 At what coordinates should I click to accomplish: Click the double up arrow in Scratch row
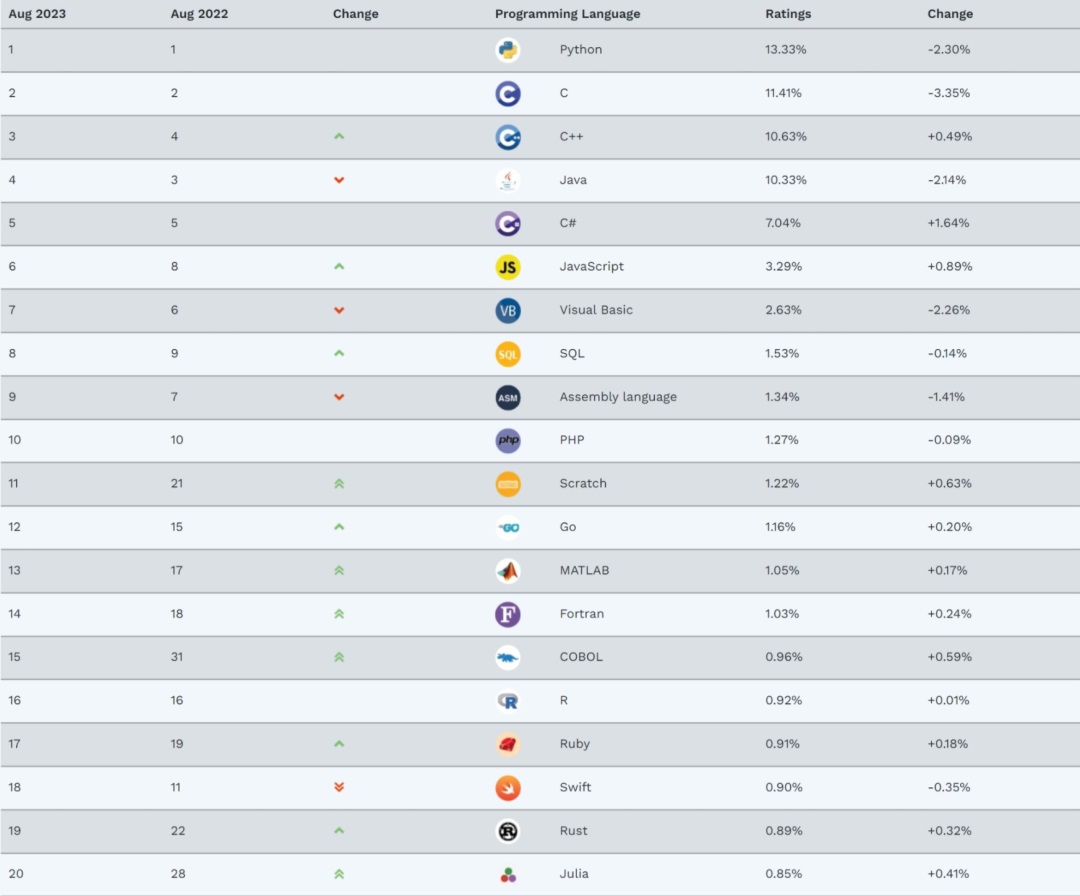point(339,483)
